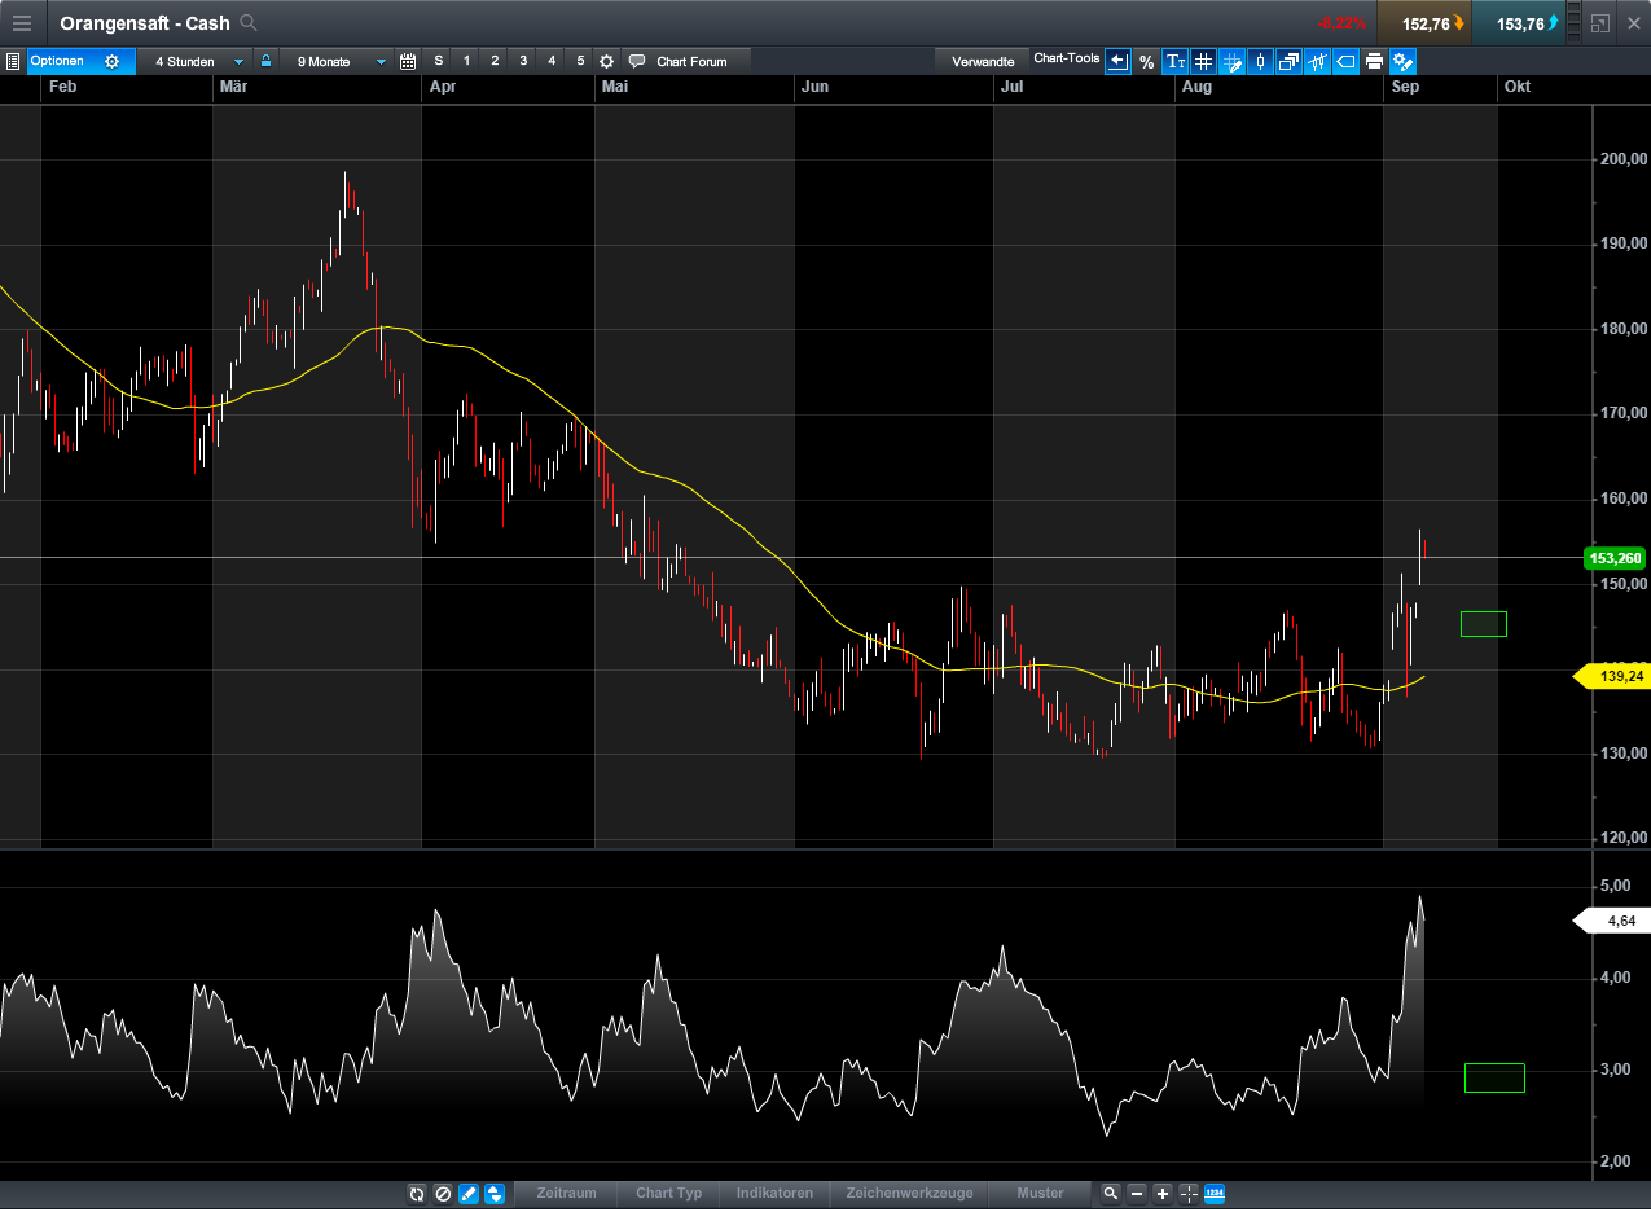The image size is (1651, 1209).
Task: Open the calendar date picker
Action: [408, 61]
